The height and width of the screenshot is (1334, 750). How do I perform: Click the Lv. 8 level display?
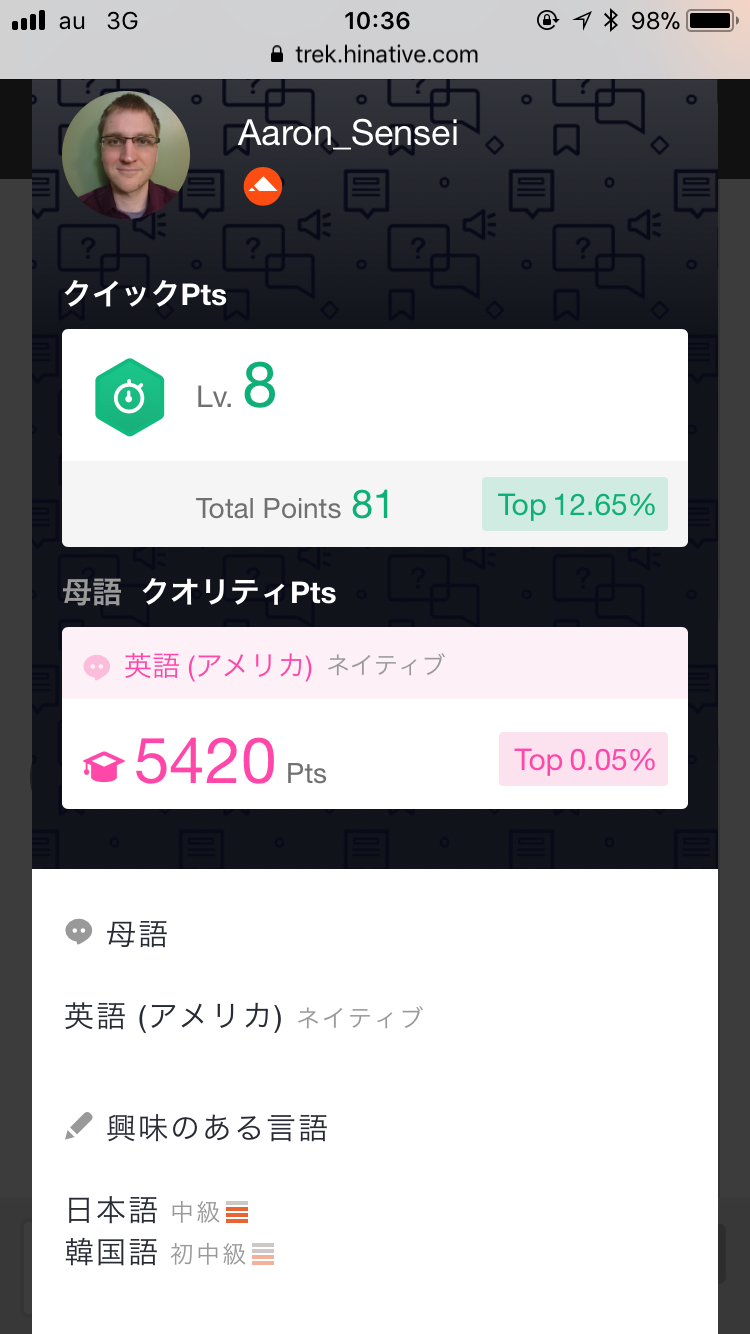click(x=237, y=390)
